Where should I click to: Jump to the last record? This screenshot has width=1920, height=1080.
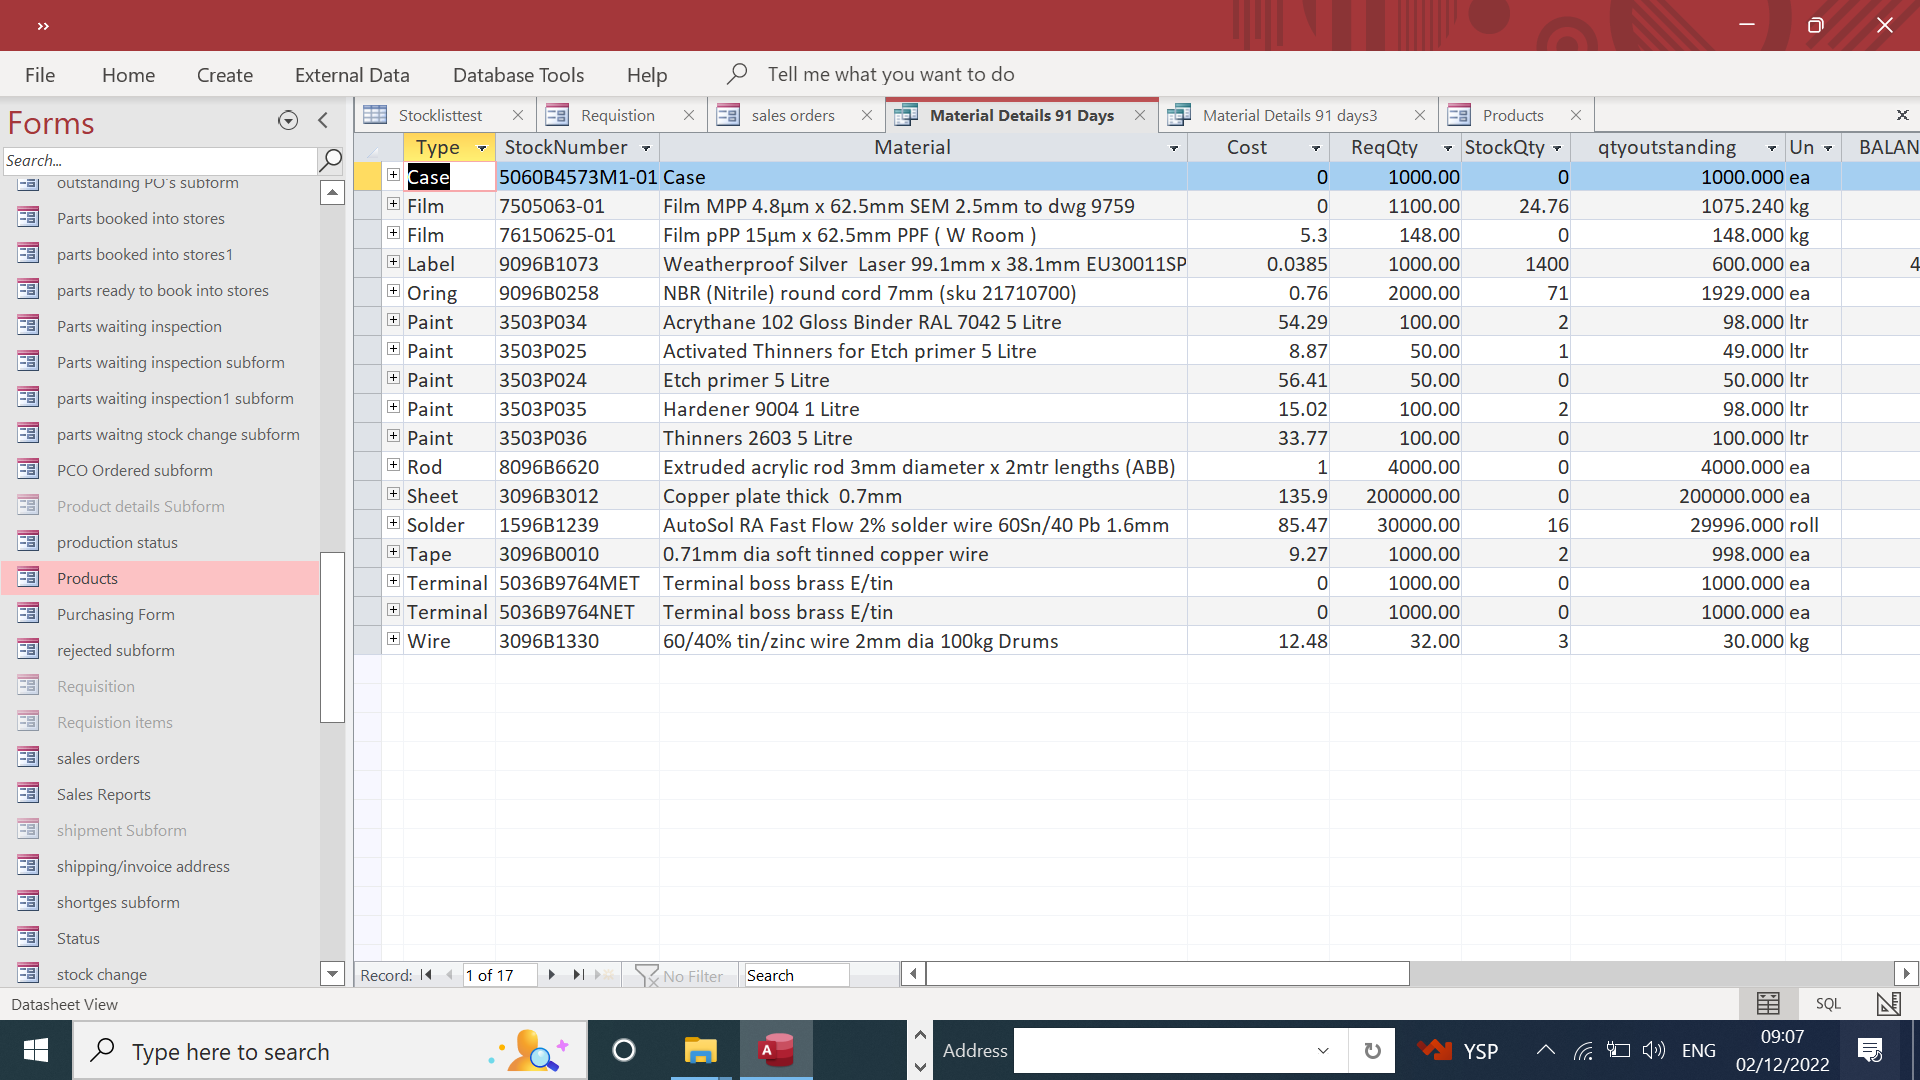coord(578,975)
